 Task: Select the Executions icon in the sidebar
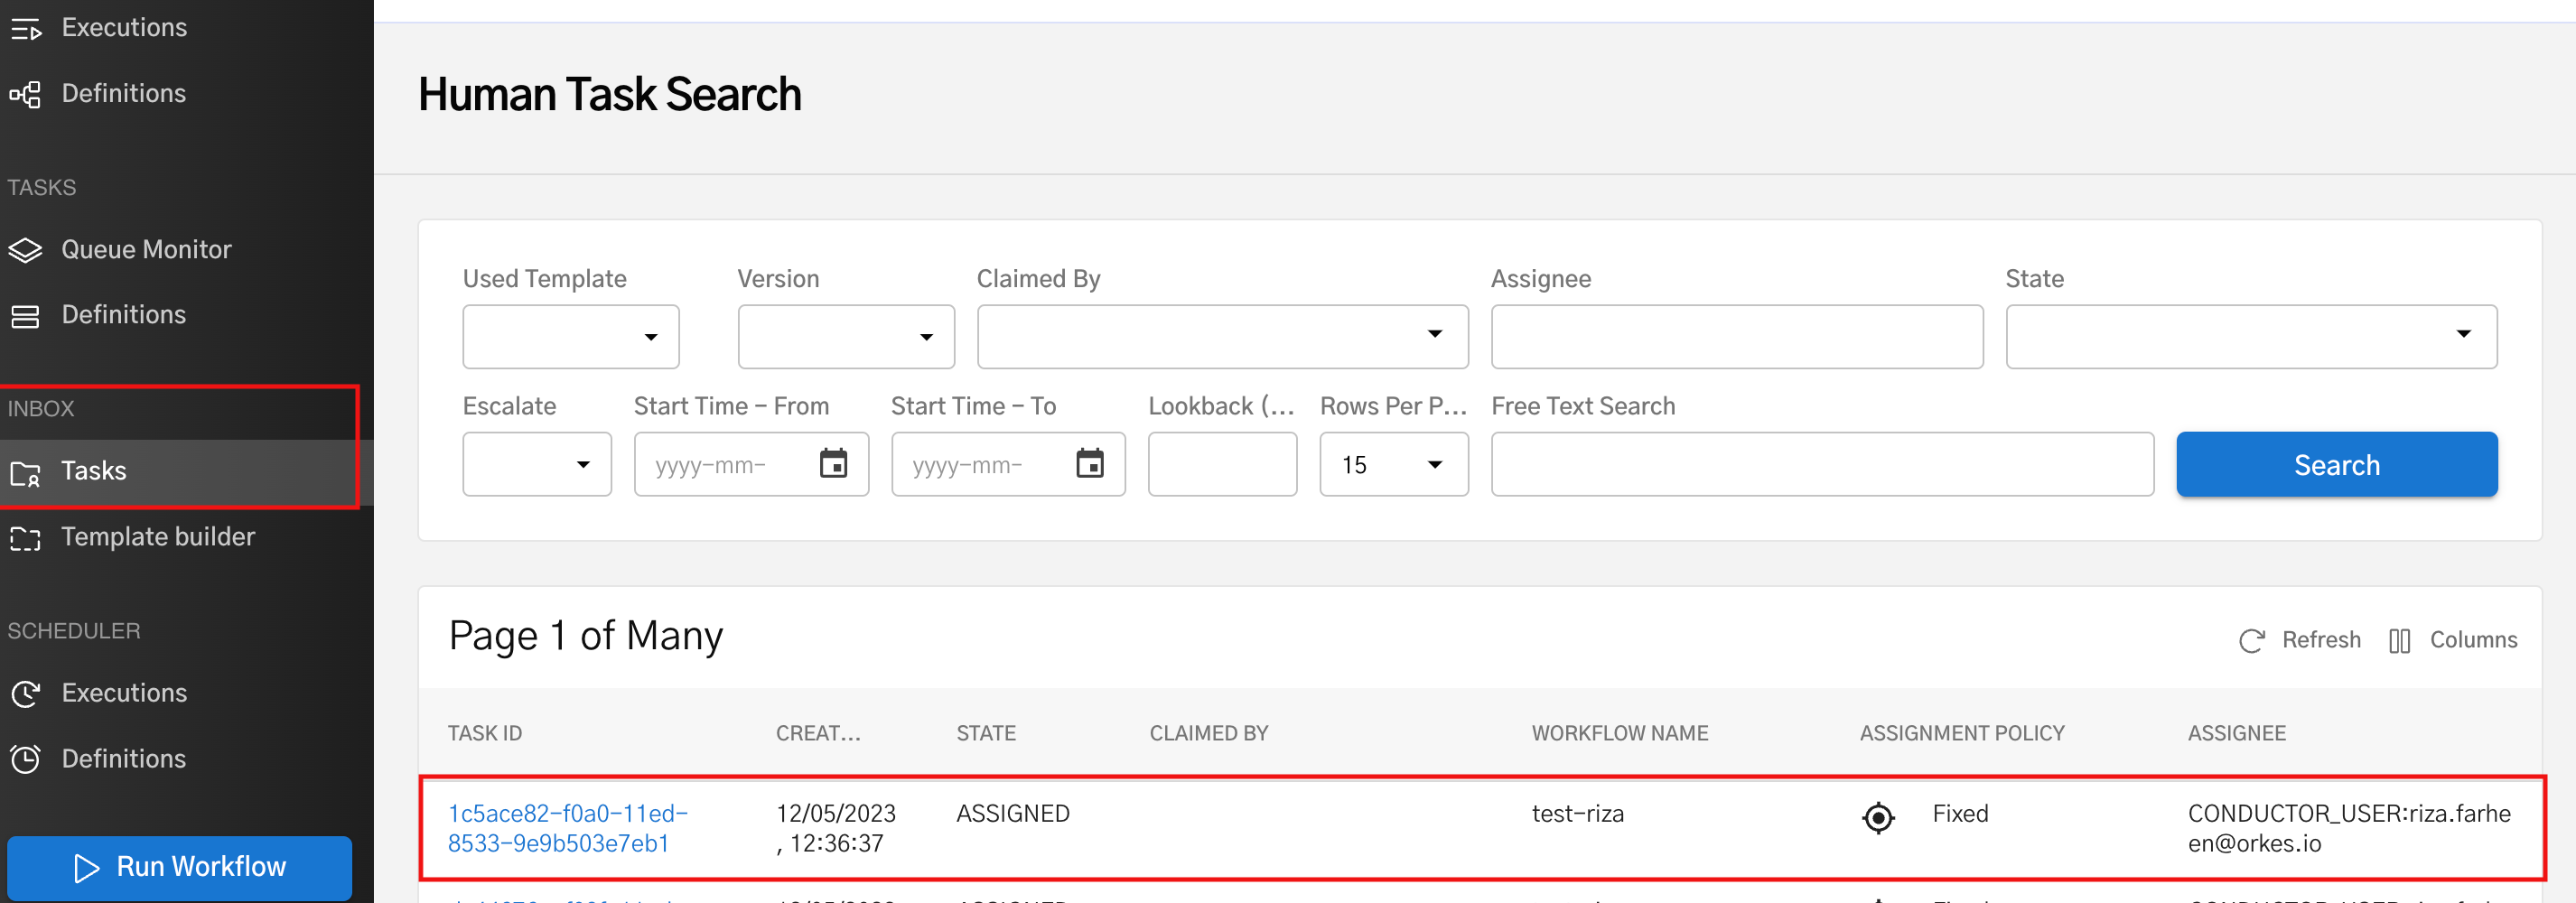[123, 27]
